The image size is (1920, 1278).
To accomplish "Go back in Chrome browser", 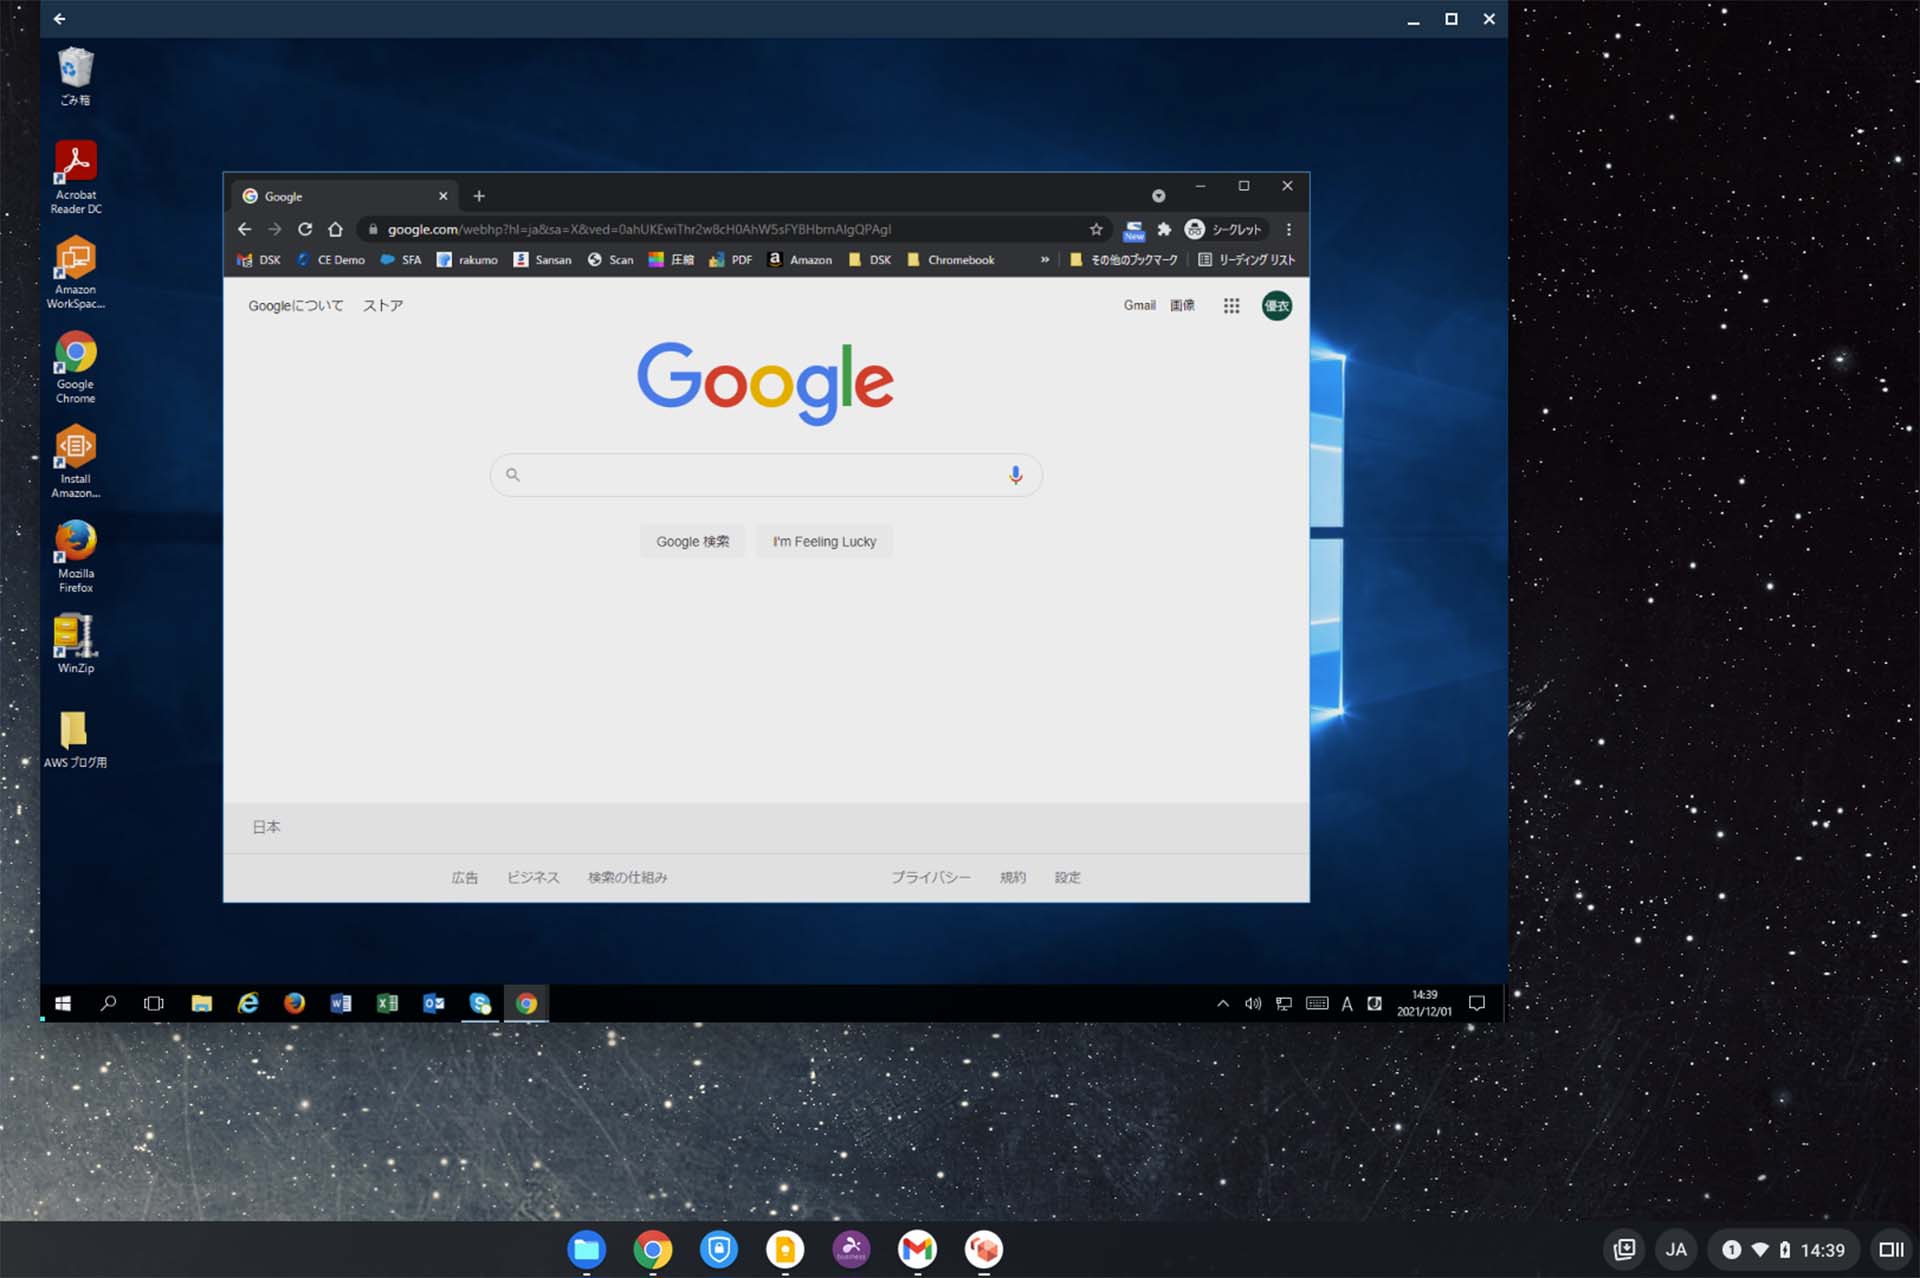I will point(244,229).
